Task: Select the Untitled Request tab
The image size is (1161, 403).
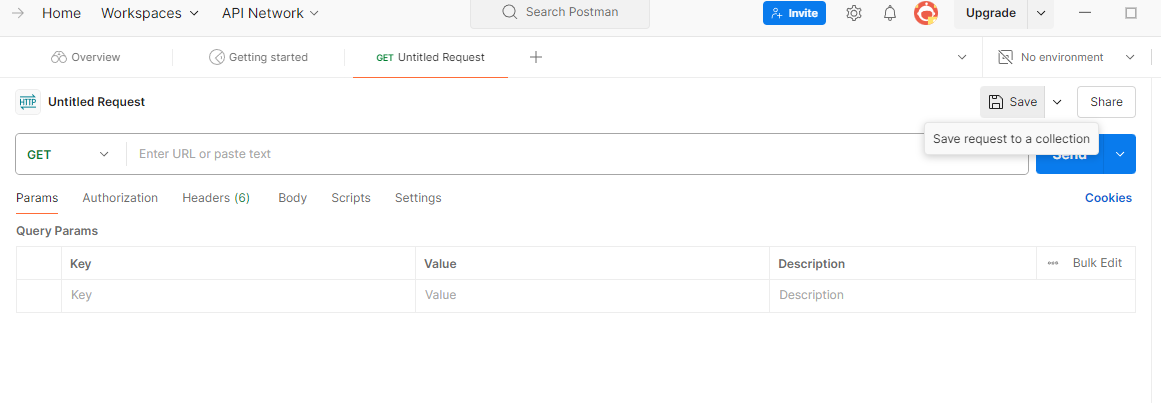Action: [x=430, y=57]
